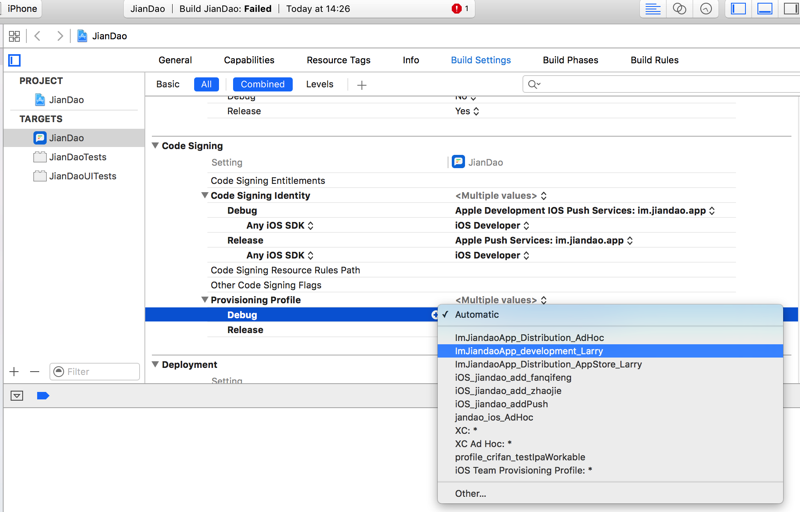The height and width of the screenshot is (512, 800).
Task: Collapse the Code Signing section
Action: [x=155, y=145]
